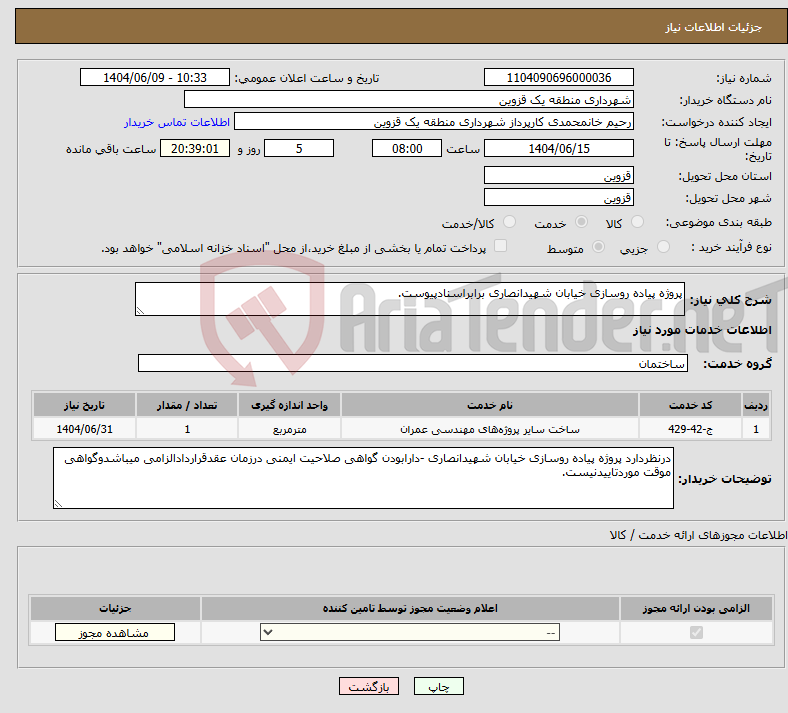
Task: Click the واحد اندازه گیری column header
Action: click(x=289, y=405)
